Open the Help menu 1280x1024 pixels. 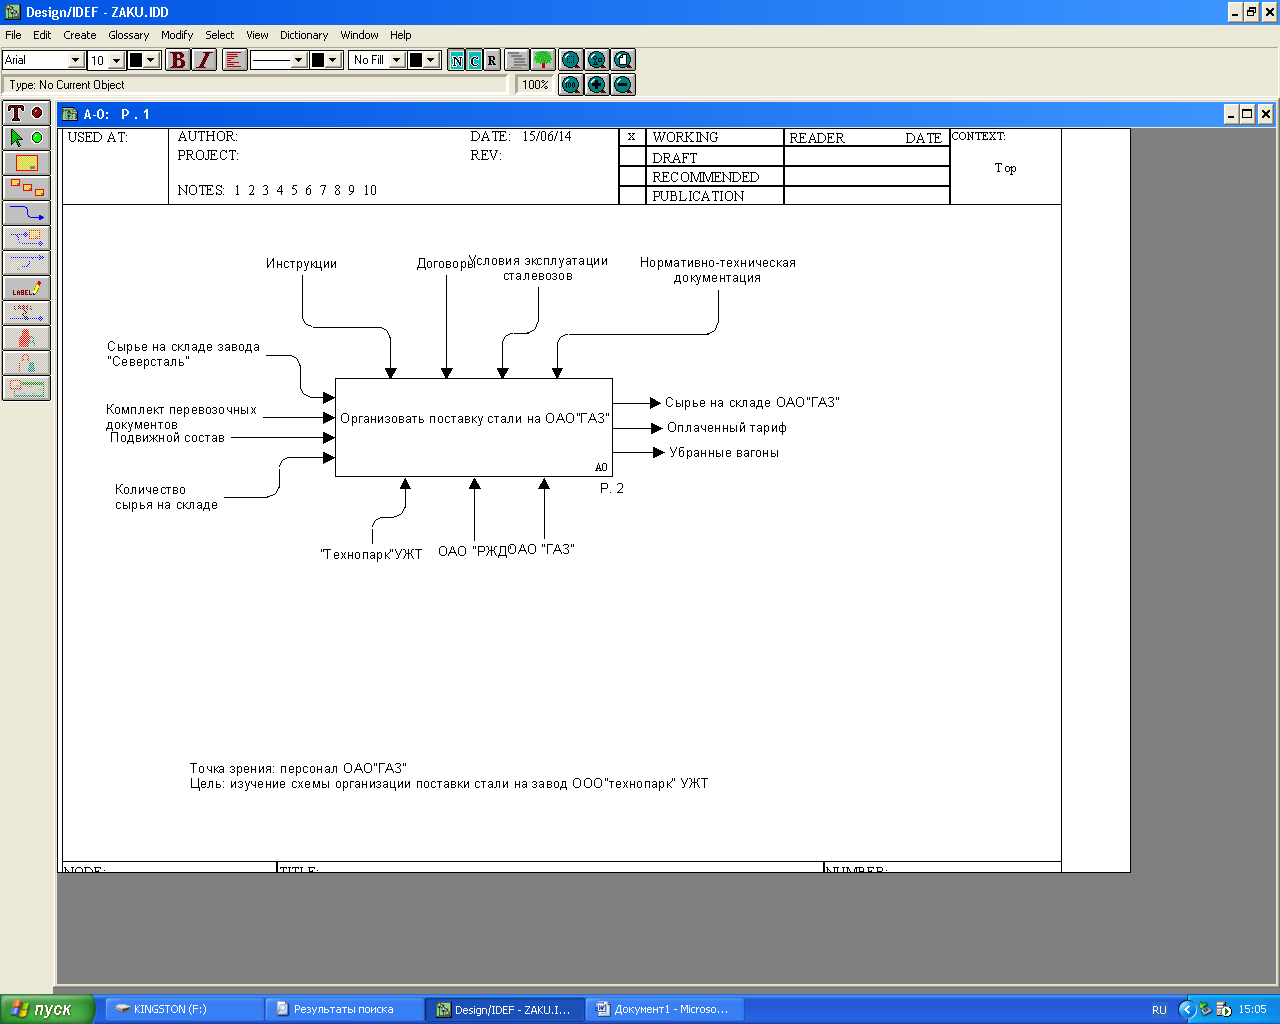401,35
